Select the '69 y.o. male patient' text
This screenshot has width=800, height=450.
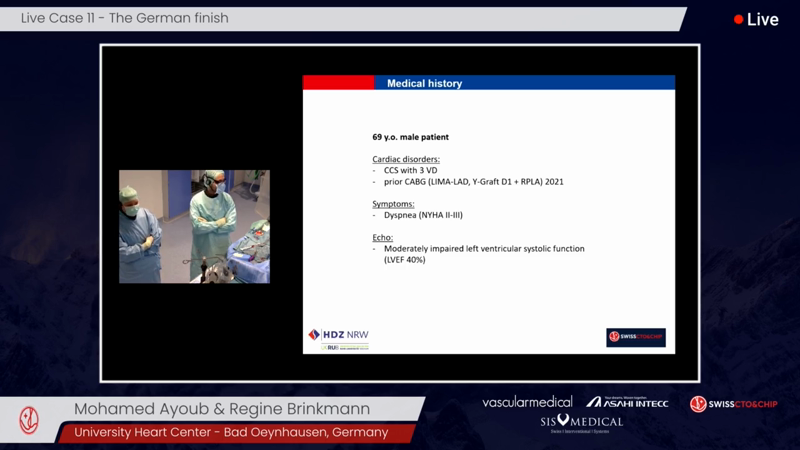410,136
